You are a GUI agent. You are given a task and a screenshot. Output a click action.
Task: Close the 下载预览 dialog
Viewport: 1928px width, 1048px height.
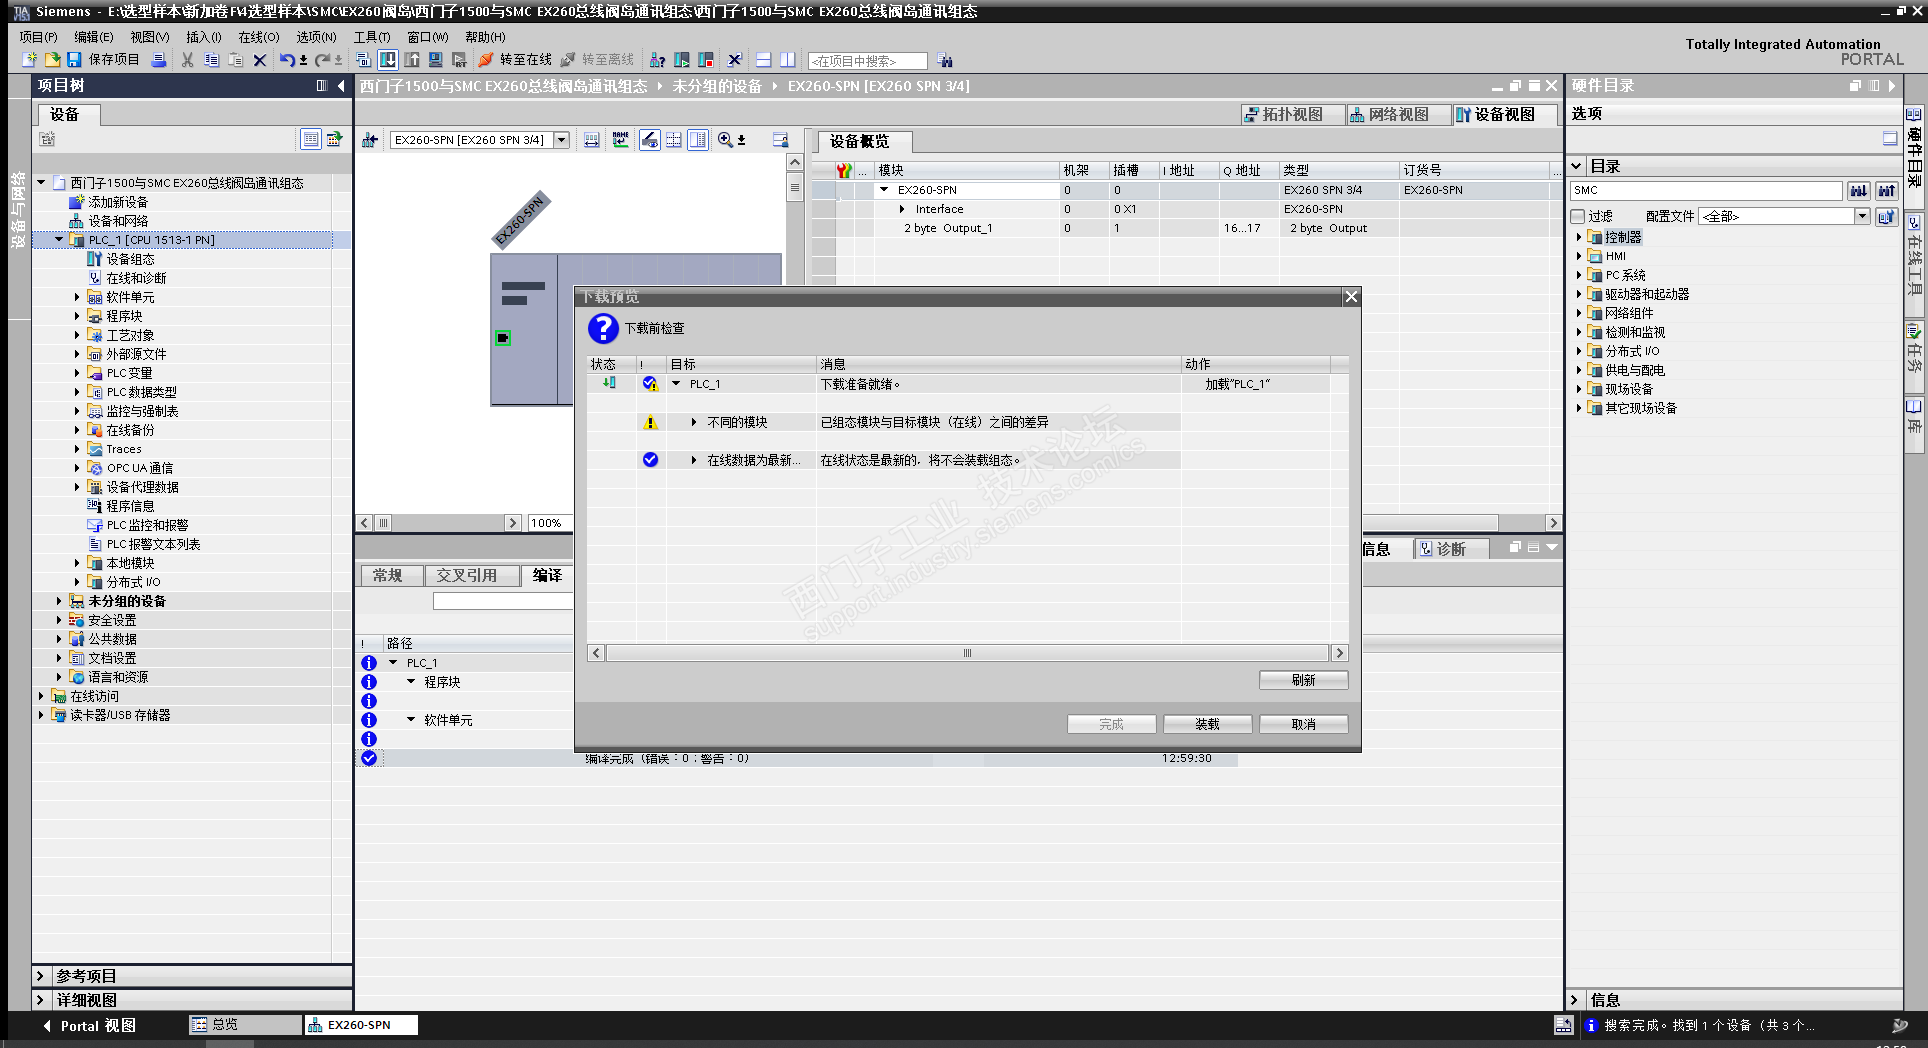[x=1351, y=297]
